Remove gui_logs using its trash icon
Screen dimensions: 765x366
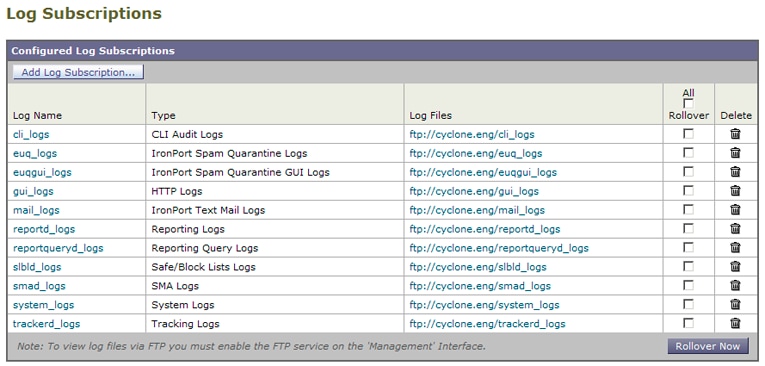point(735,191)
